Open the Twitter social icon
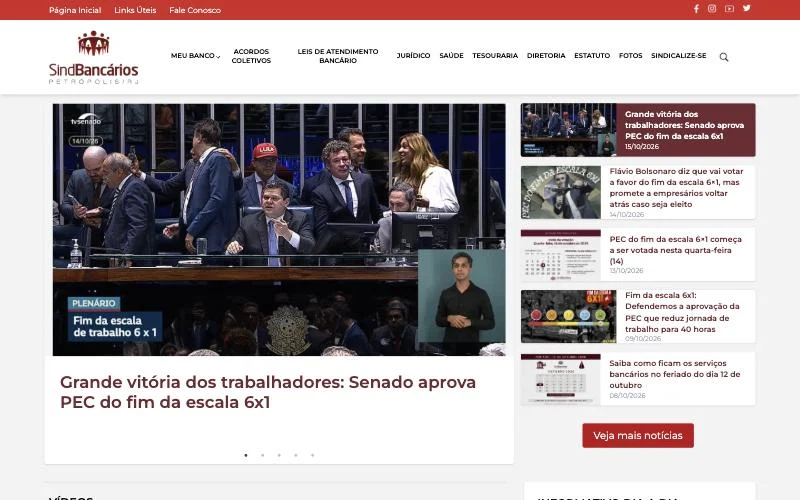 (746, 8)
